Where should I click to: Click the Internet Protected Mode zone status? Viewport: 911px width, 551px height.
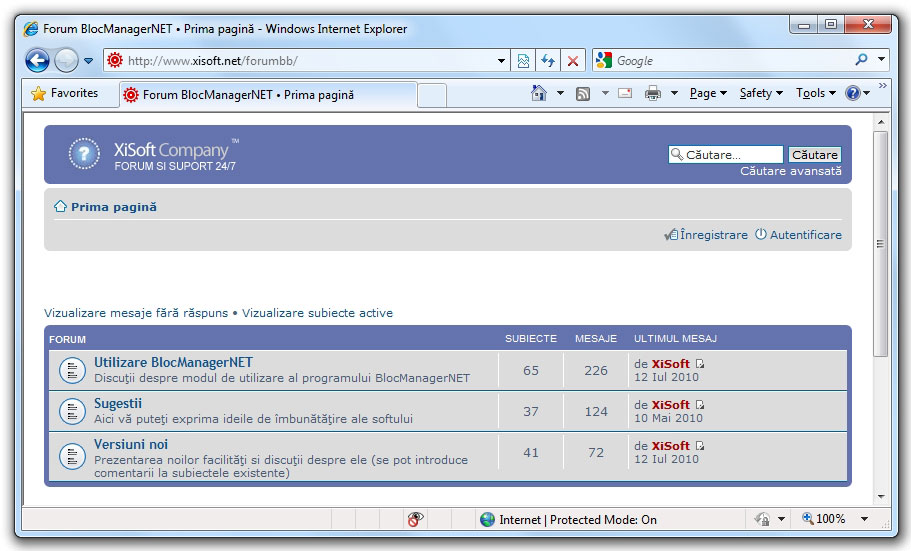tap(568, 519)
